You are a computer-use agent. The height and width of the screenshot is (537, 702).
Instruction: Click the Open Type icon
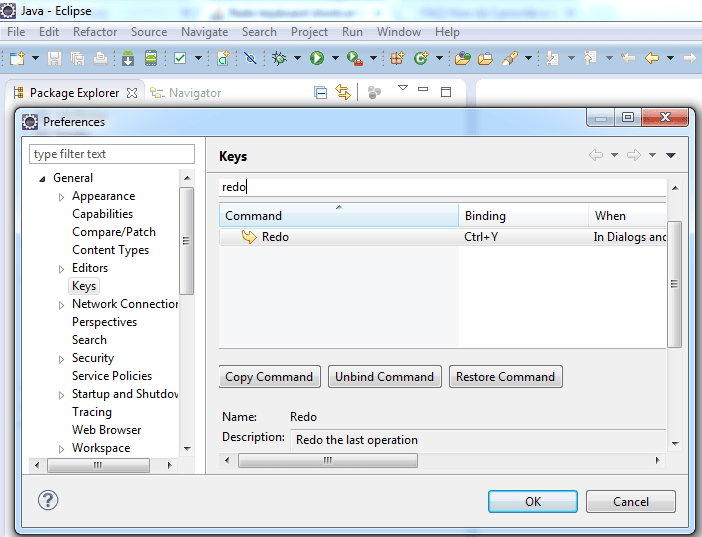[x=462, y=59]
